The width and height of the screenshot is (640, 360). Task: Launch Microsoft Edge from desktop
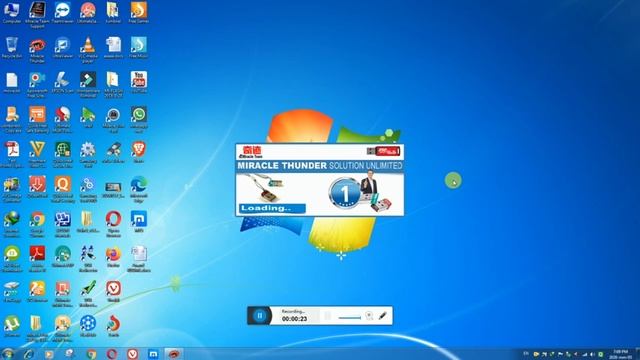click(139, 189)
